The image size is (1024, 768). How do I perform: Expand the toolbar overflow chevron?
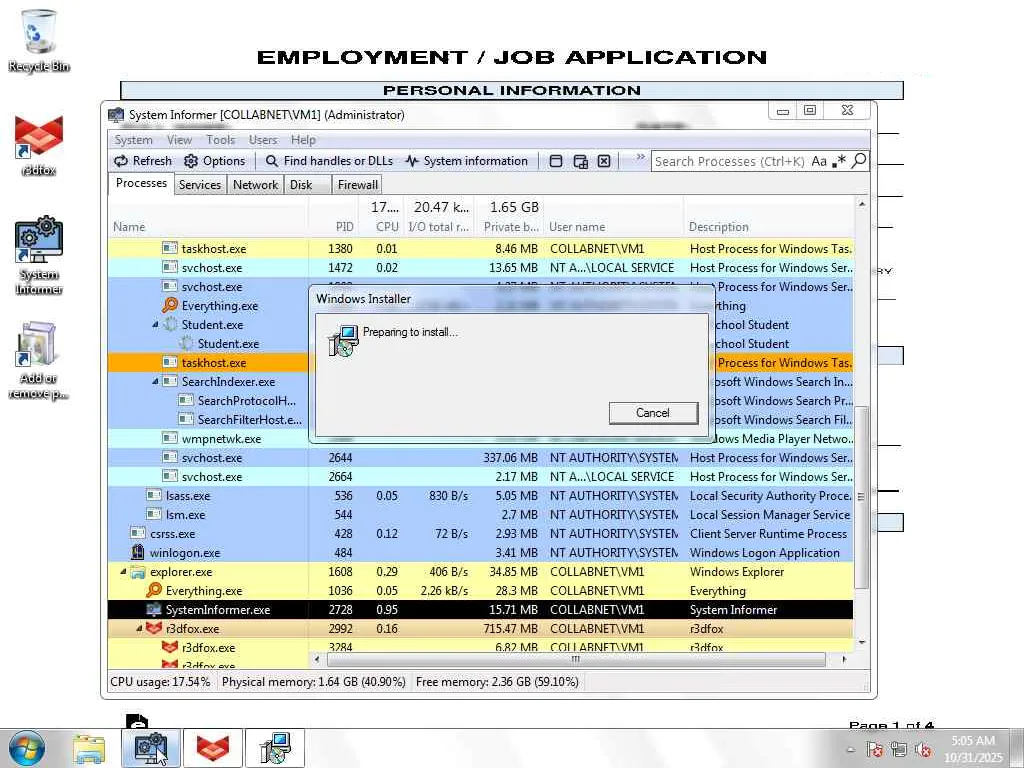click(x=640, y=157)
